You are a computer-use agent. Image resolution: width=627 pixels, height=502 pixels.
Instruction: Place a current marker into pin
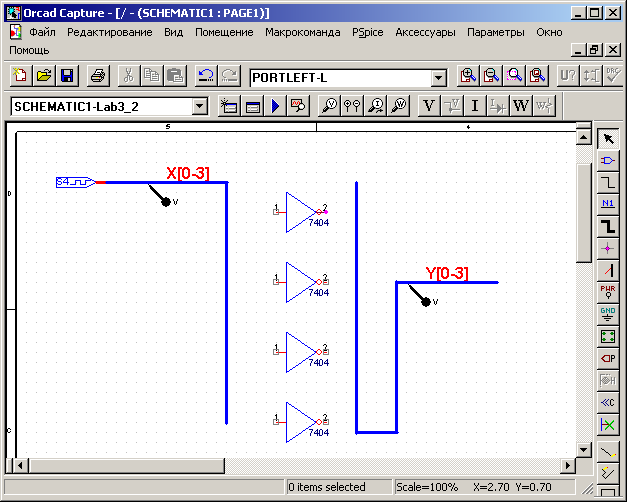click(x=375, y=106)
